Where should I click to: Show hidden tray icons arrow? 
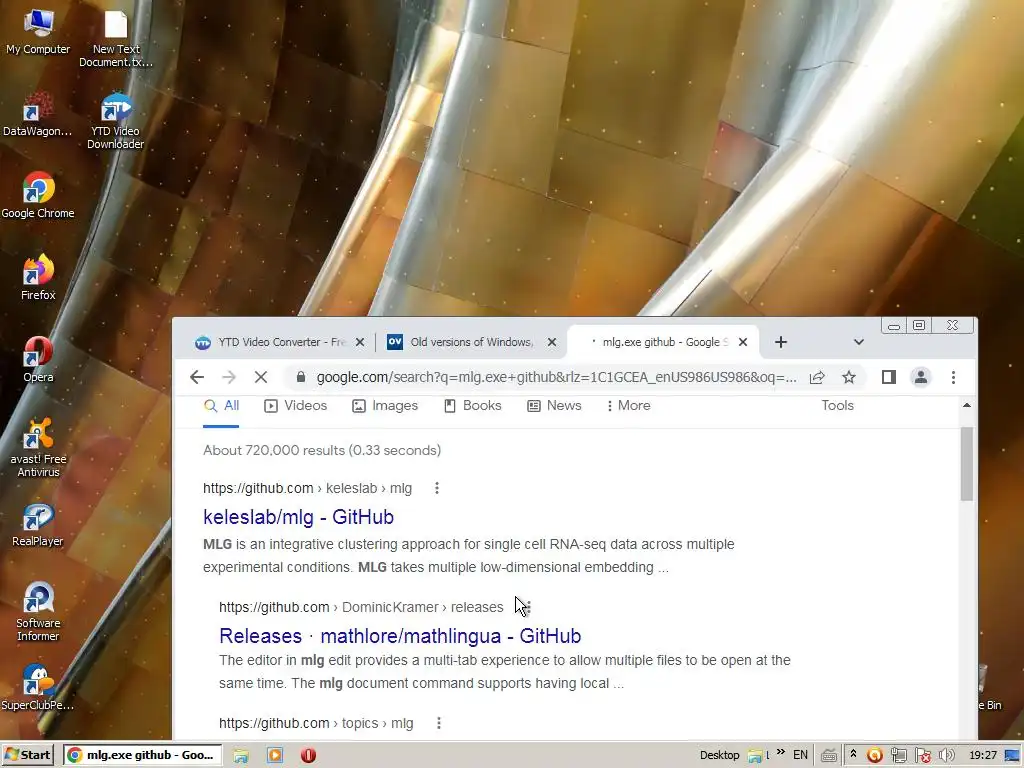[853, 755]
